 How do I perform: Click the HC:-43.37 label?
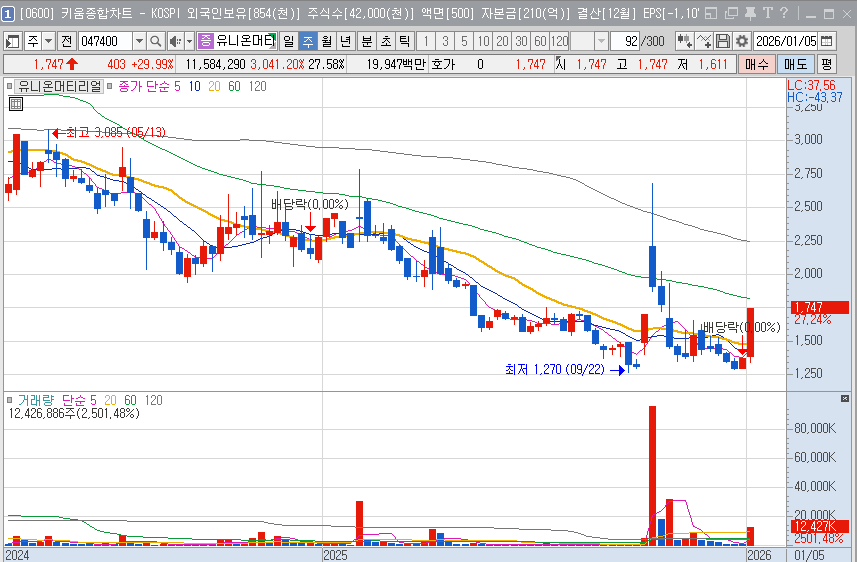click(815, 97)
